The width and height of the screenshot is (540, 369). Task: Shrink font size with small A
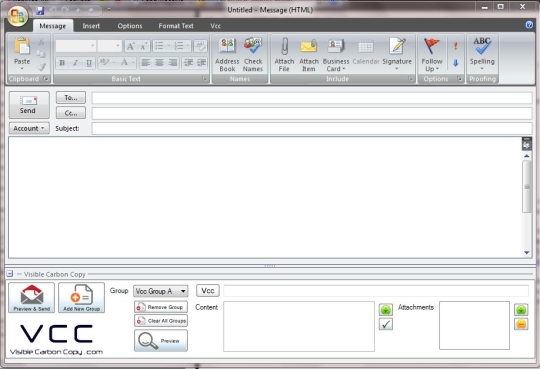coord(143,46)
